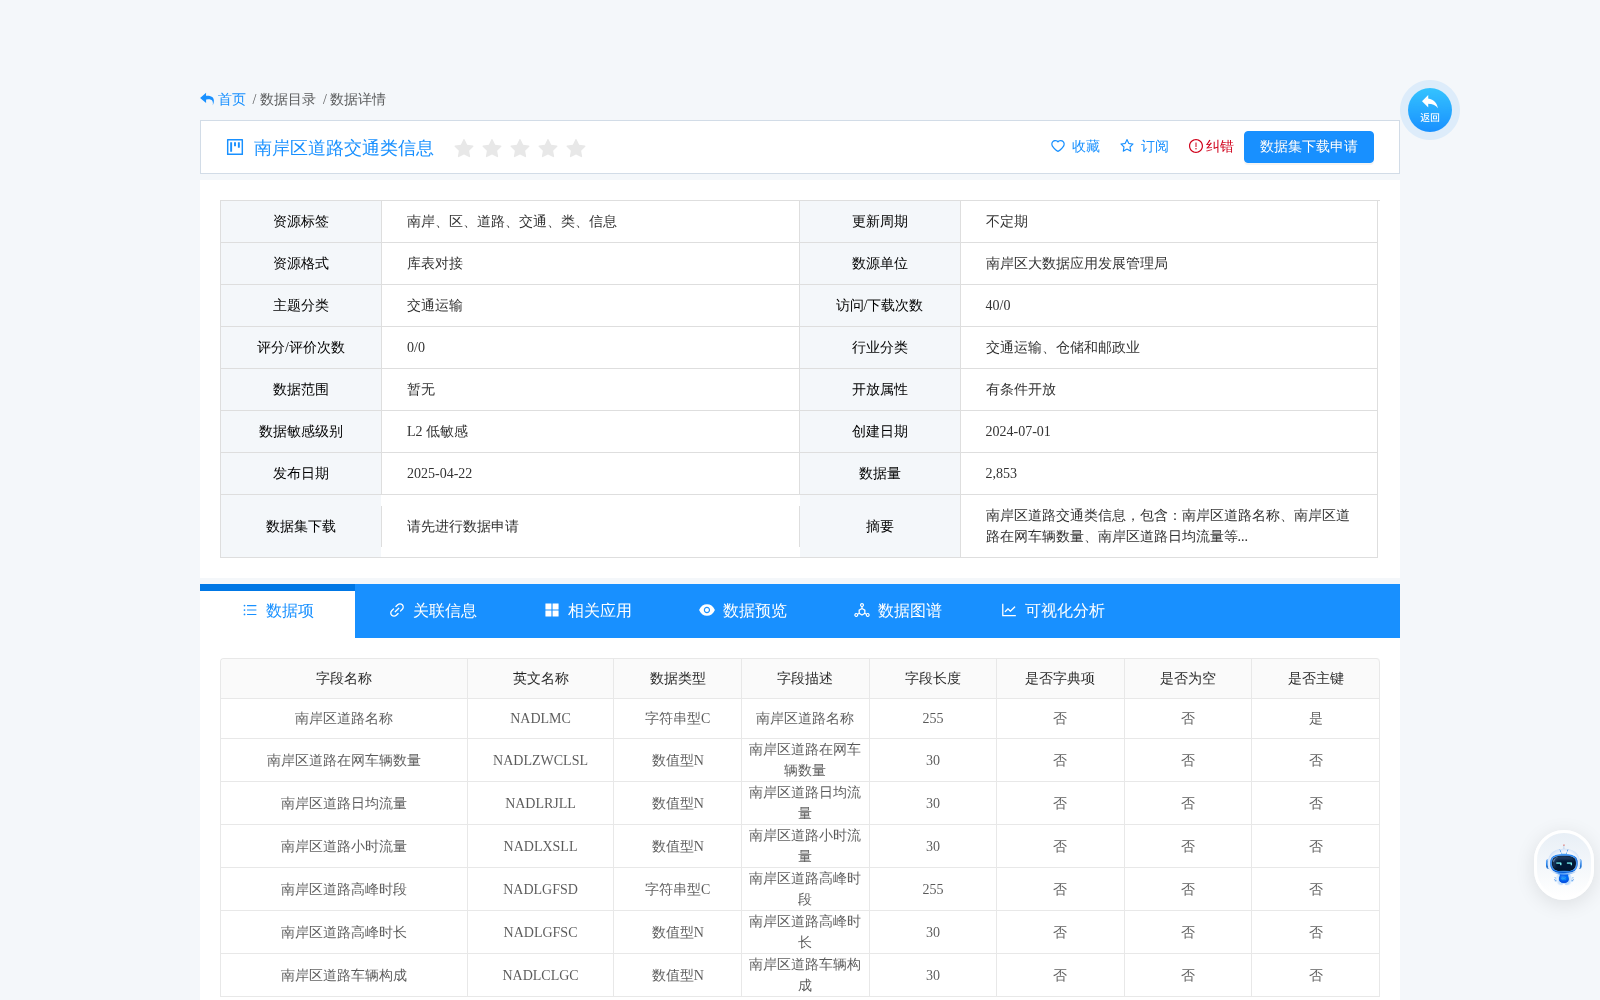This screenshot has width=1600, height=1000.
Task: Rate the dataset three stars
Action: coord(520,148)
